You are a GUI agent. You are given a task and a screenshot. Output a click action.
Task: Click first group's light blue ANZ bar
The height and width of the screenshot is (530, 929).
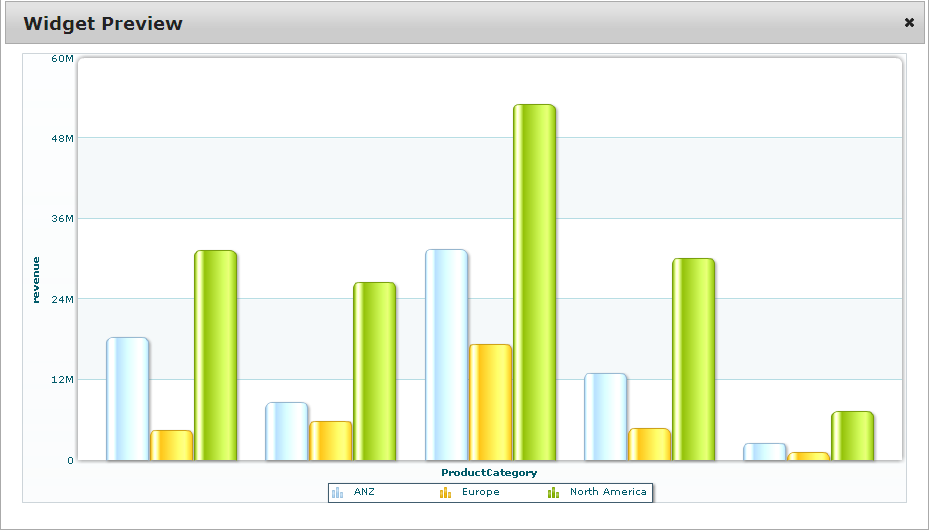click(128, 399)
